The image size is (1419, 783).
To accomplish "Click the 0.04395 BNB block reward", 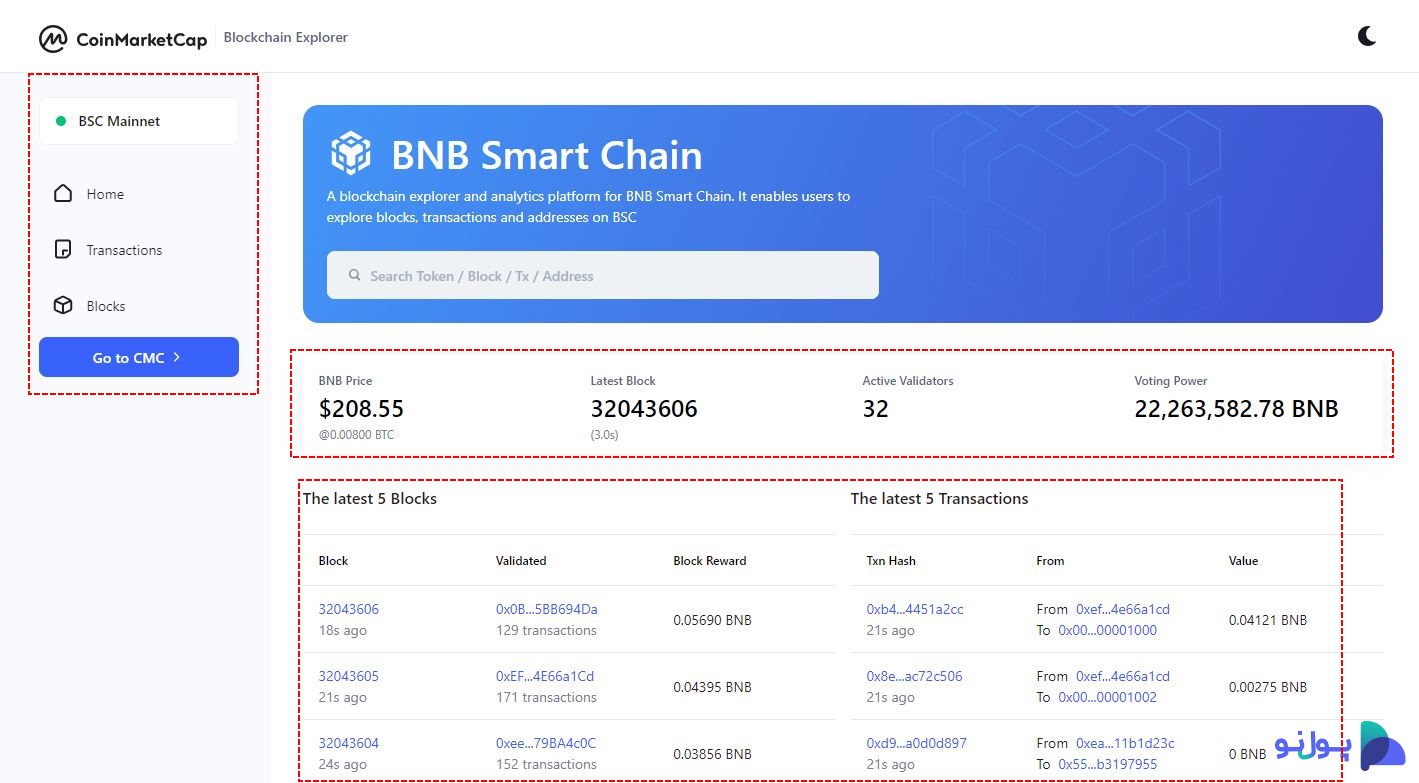I will [712, 687].
